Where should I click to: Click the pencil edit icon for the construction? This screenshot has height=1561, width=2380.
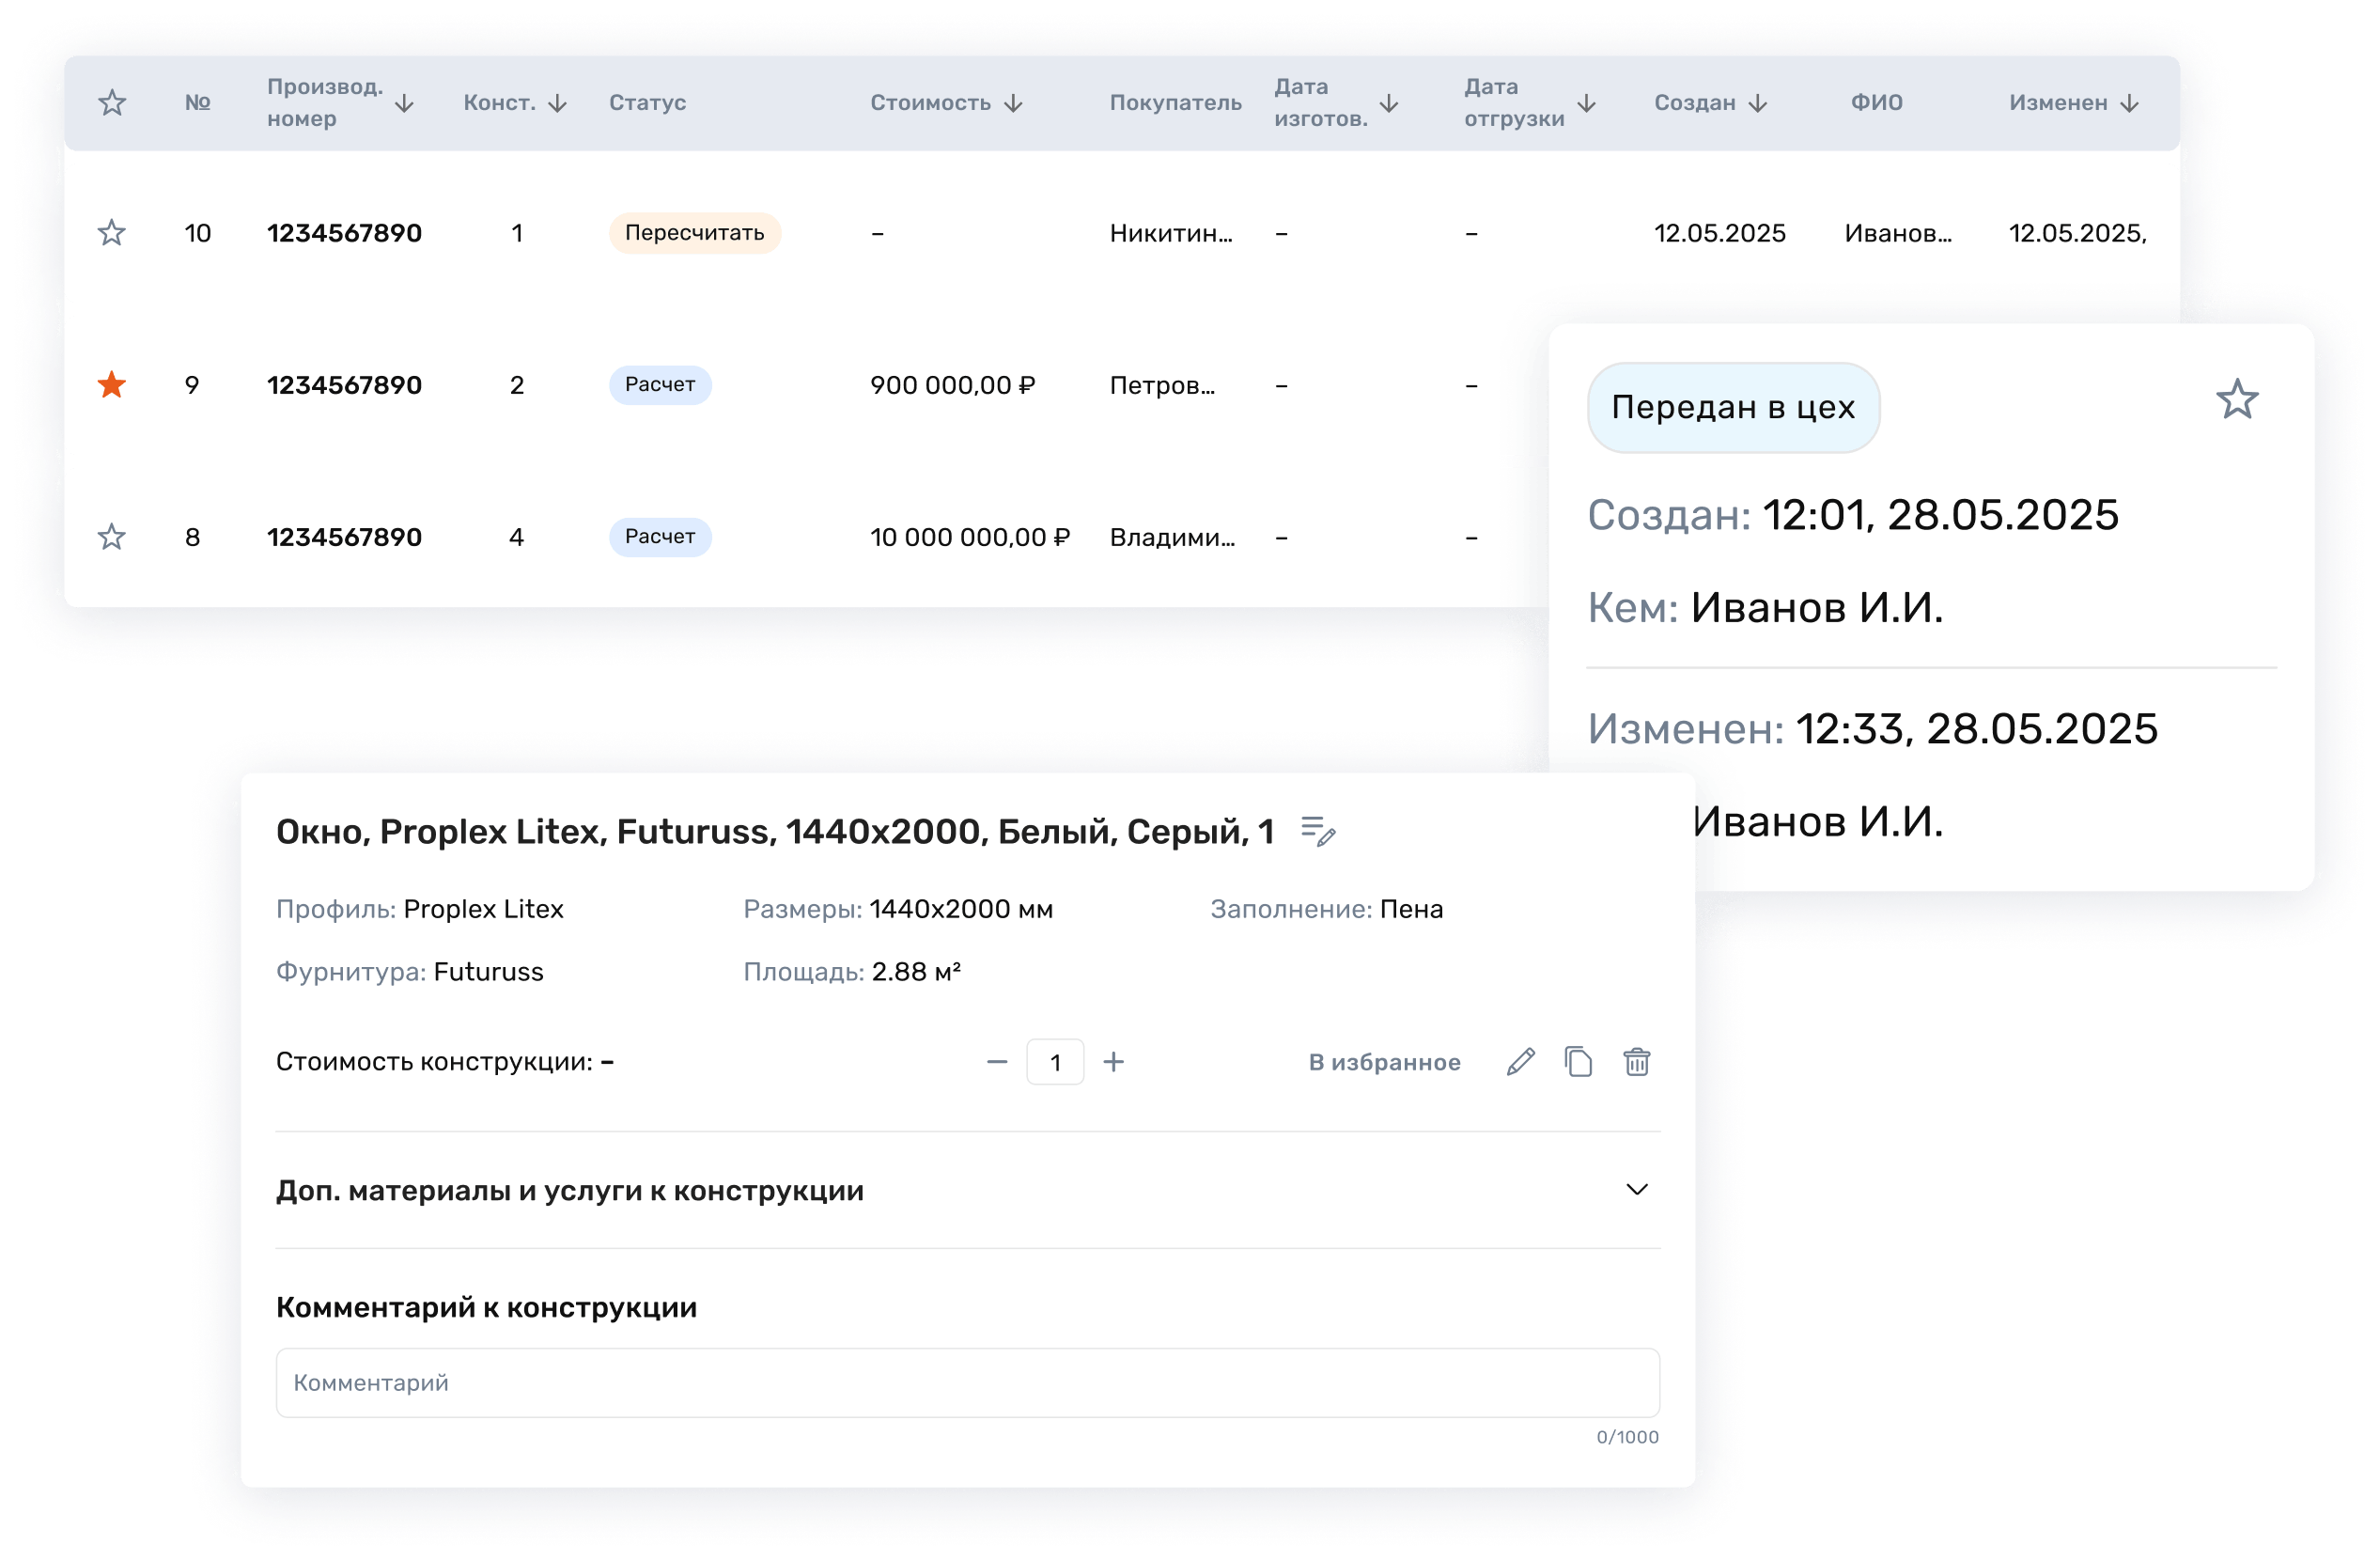[1520, 1061]
